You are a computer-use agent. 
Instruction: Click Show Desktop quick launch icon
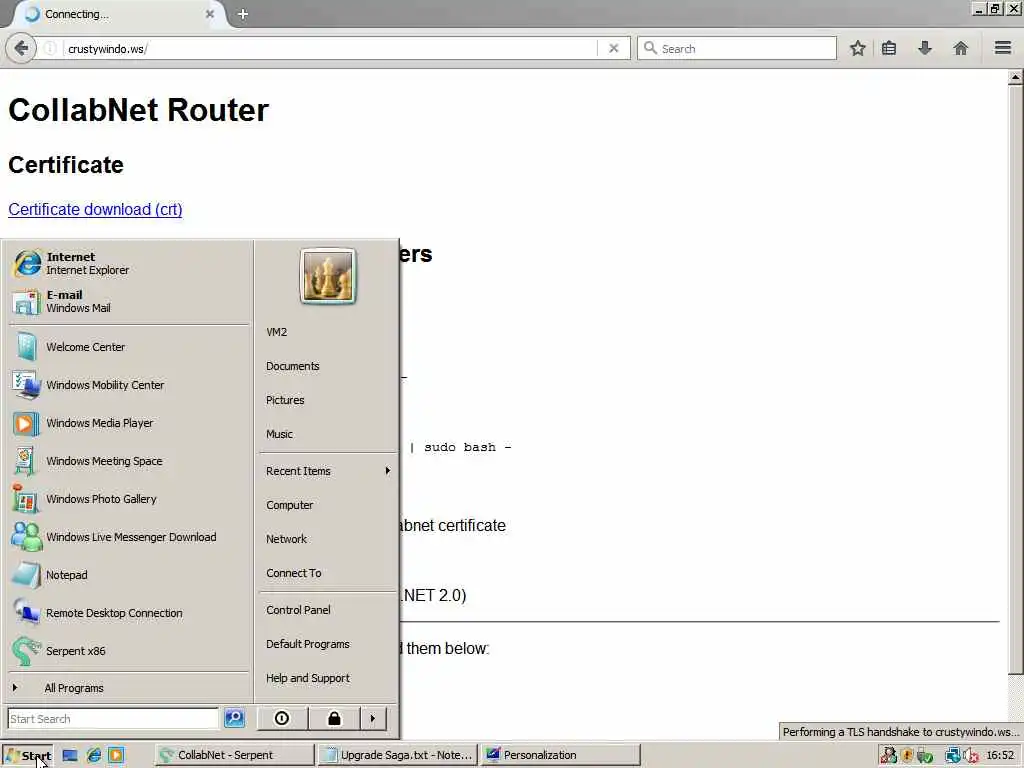pyautogui.click(x=70, y=755)
